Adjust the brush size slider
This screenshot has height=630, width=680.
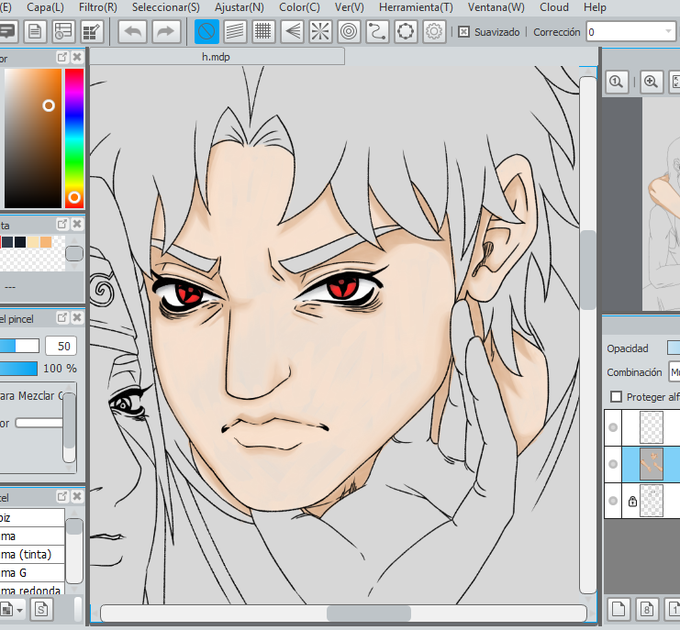(x=19, y=346)
